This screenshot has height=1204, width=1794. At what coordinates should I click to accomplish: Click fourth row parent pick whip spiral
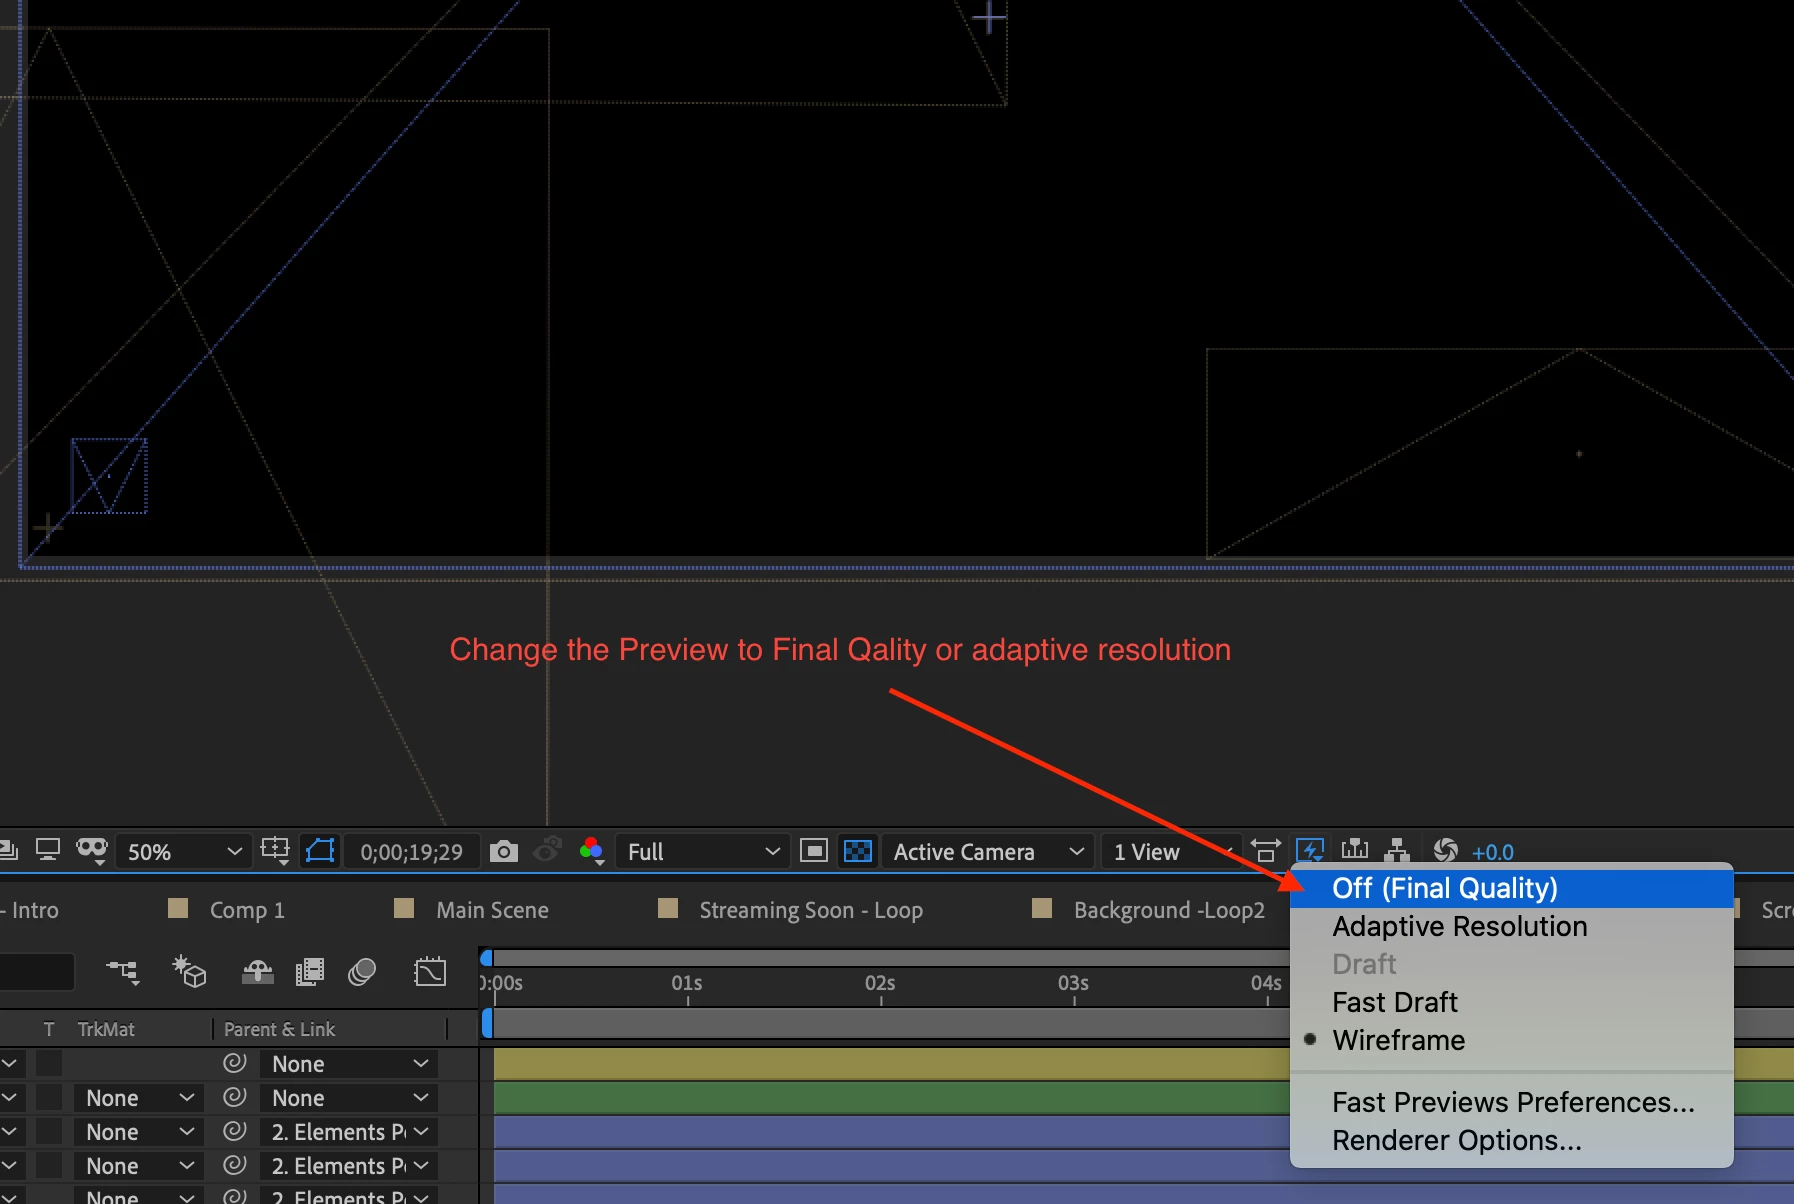(235, 1165)
